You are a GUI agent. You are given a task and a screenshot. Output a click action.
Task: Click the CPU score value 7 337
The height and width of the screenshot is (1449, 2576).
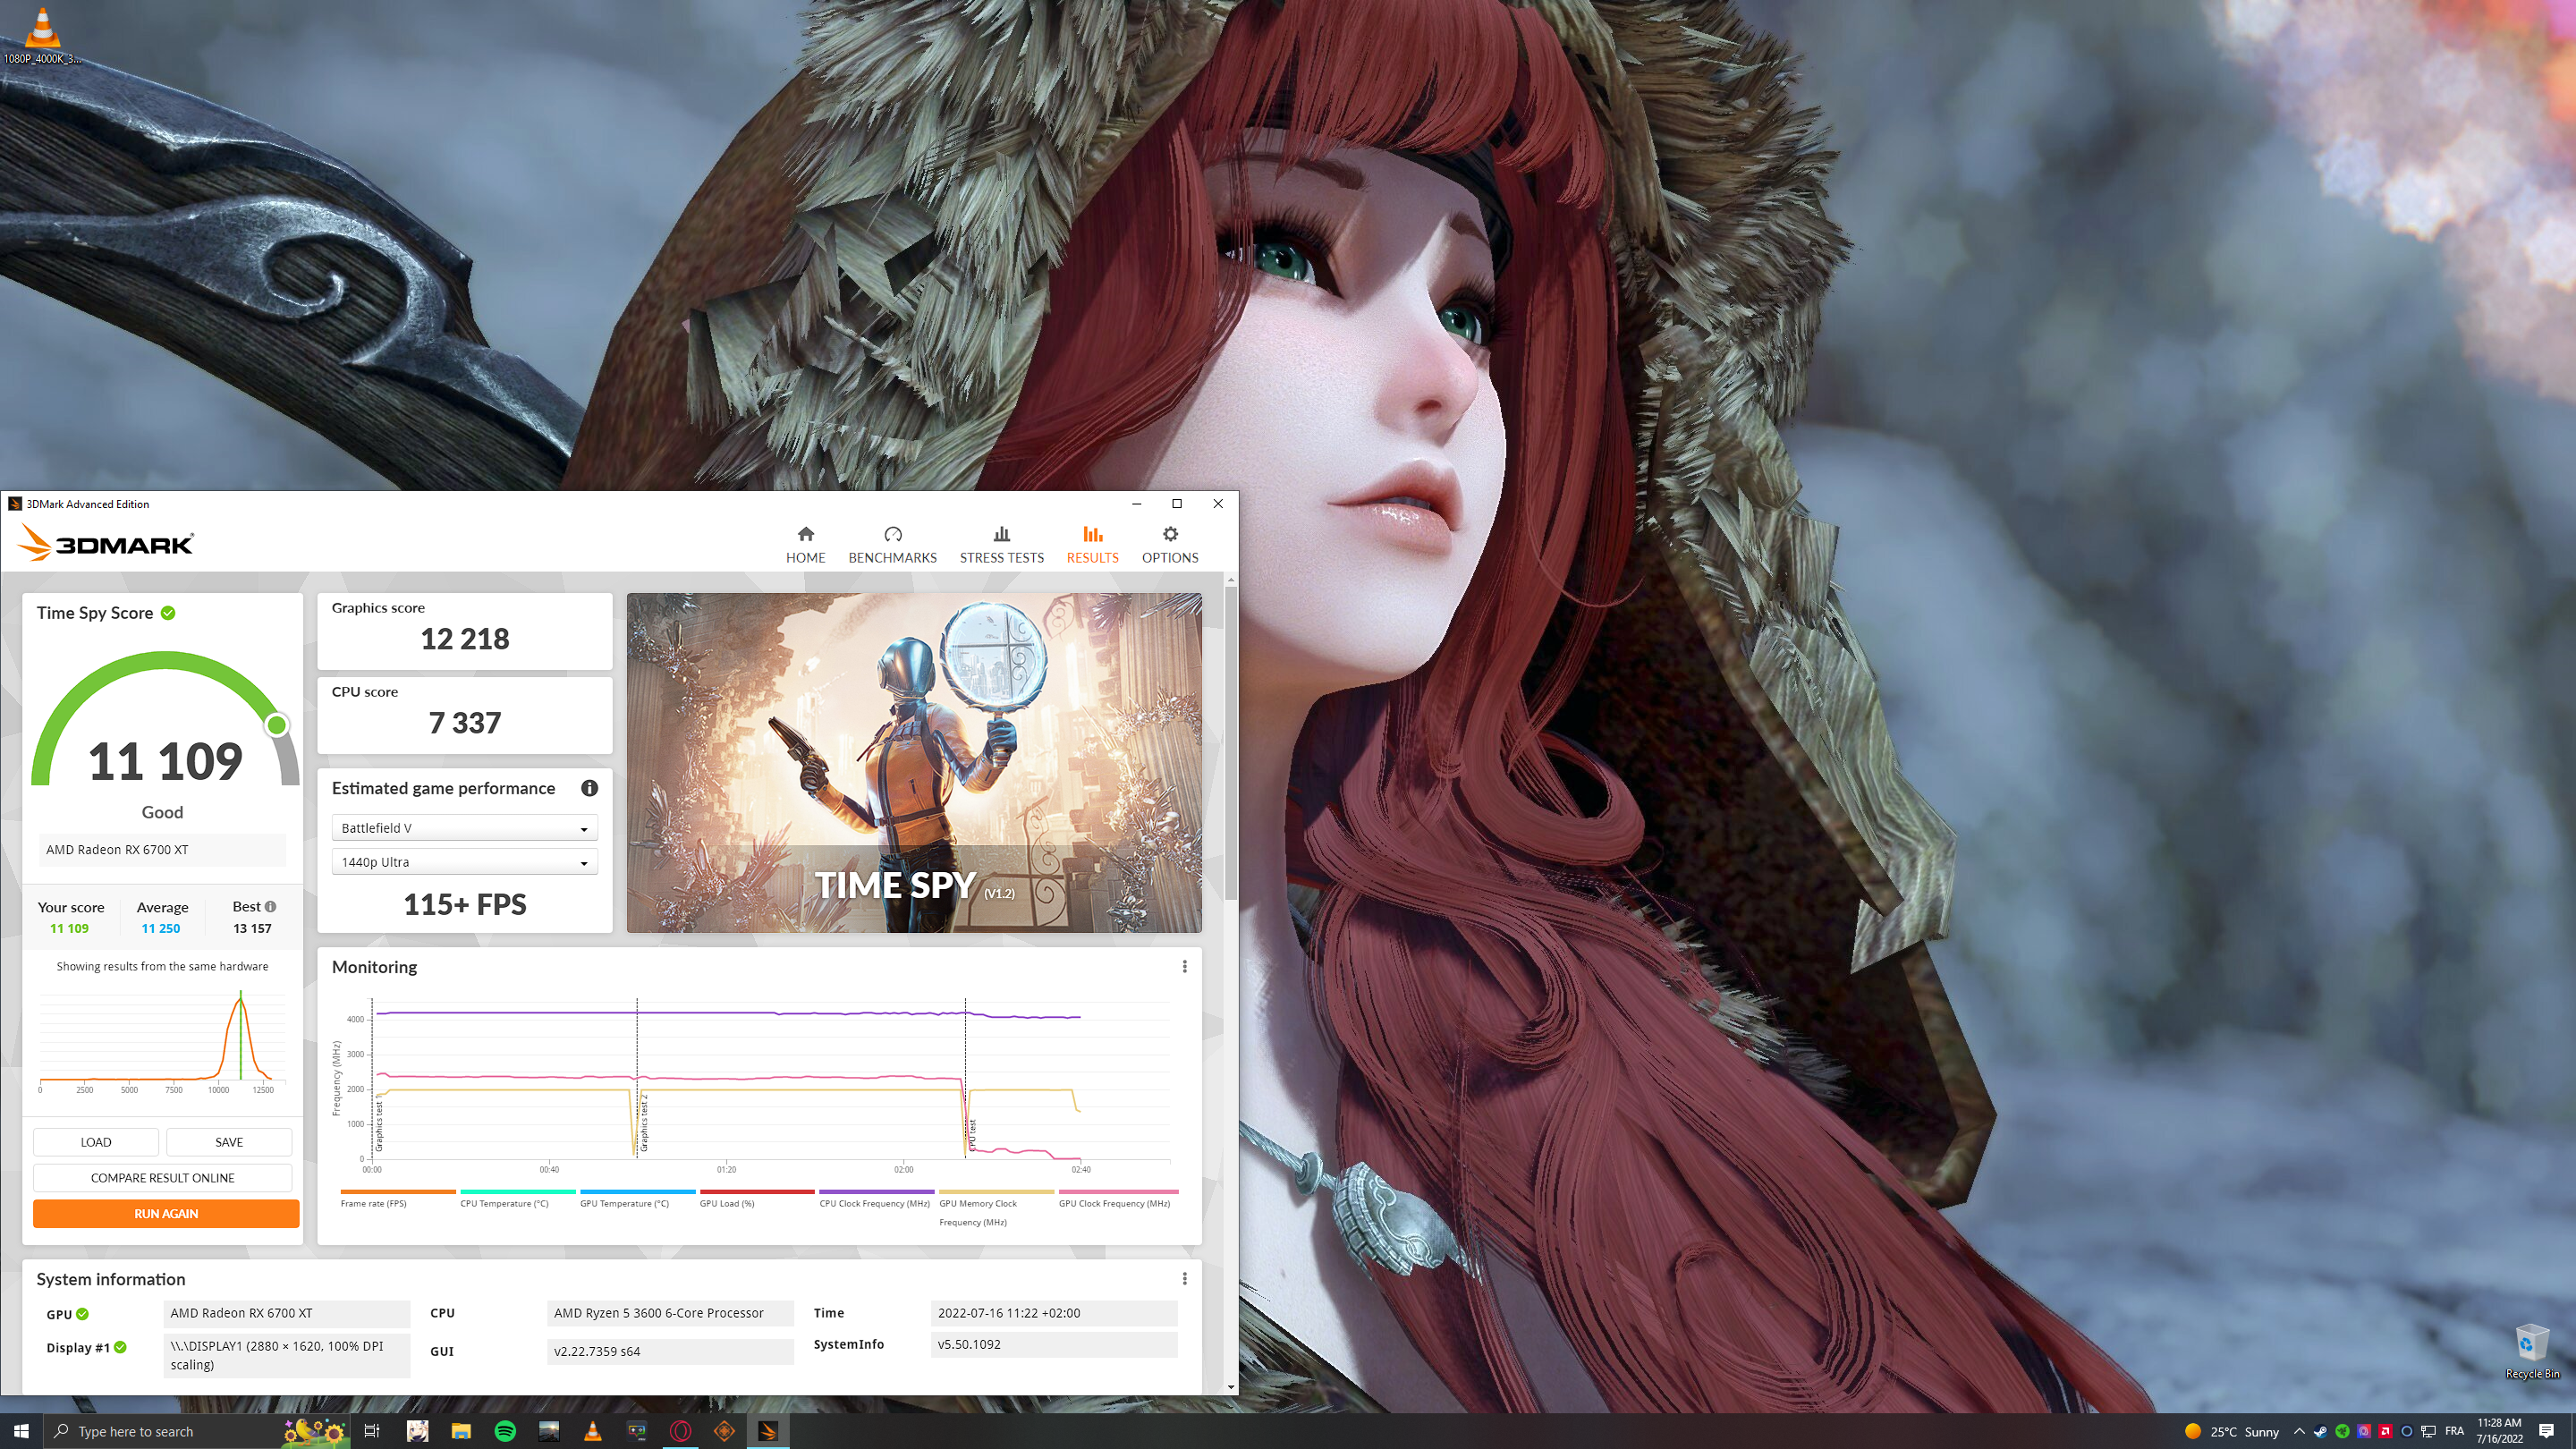click(464, 723)
